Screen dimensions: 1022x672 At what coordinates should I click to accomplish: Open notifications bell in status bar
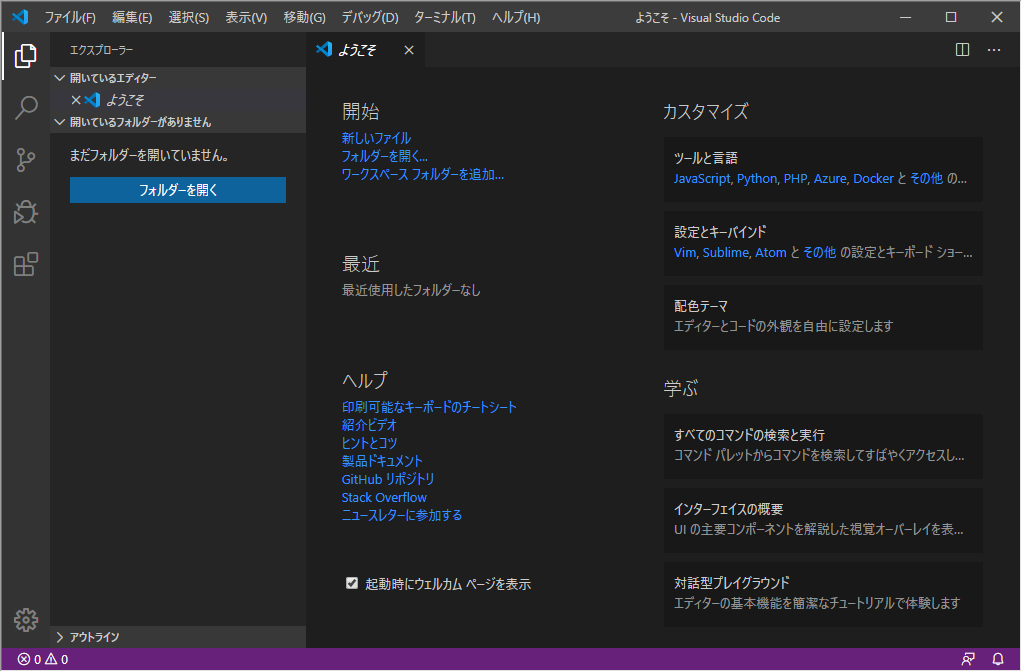tap(997, 660)
